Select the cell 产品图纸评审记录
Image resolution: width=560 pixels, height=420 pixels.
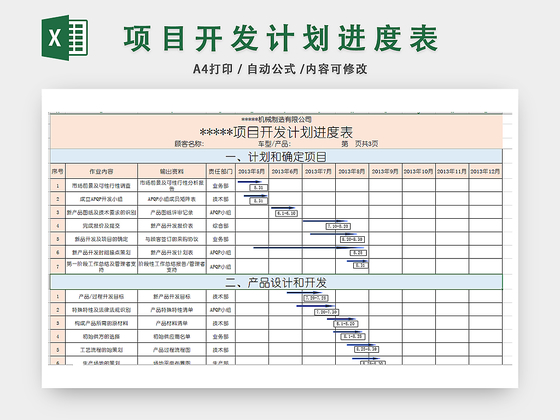click(x=172, y=212)
